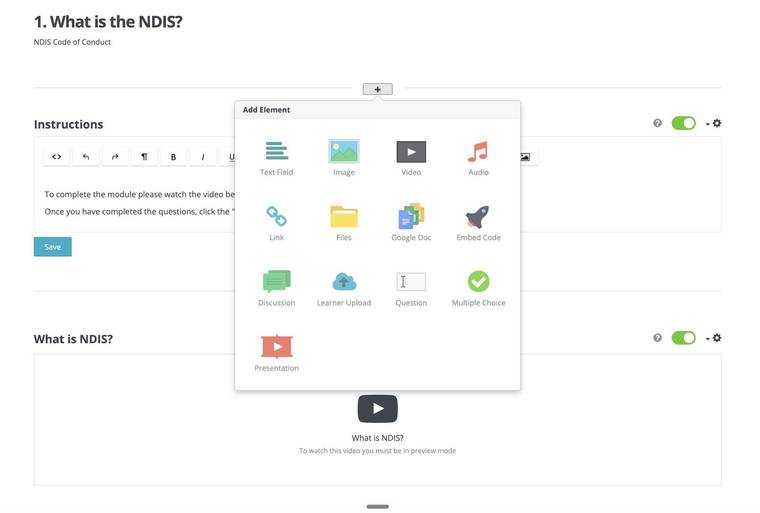Open help icon for Instructions element

pos(657,123)
